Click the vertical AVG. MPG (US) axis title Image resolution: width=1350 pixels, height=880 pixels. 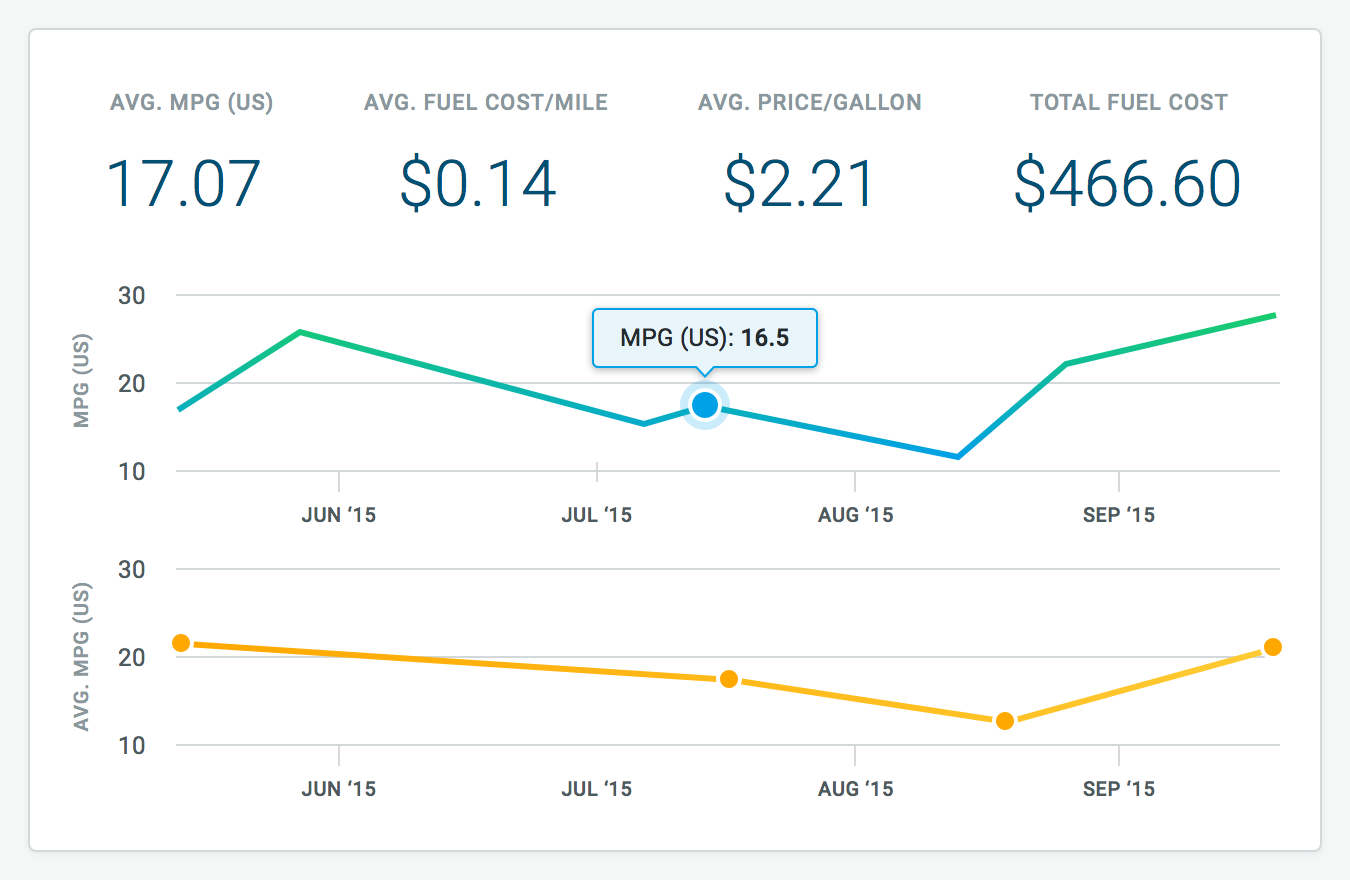tap(82, 657)
